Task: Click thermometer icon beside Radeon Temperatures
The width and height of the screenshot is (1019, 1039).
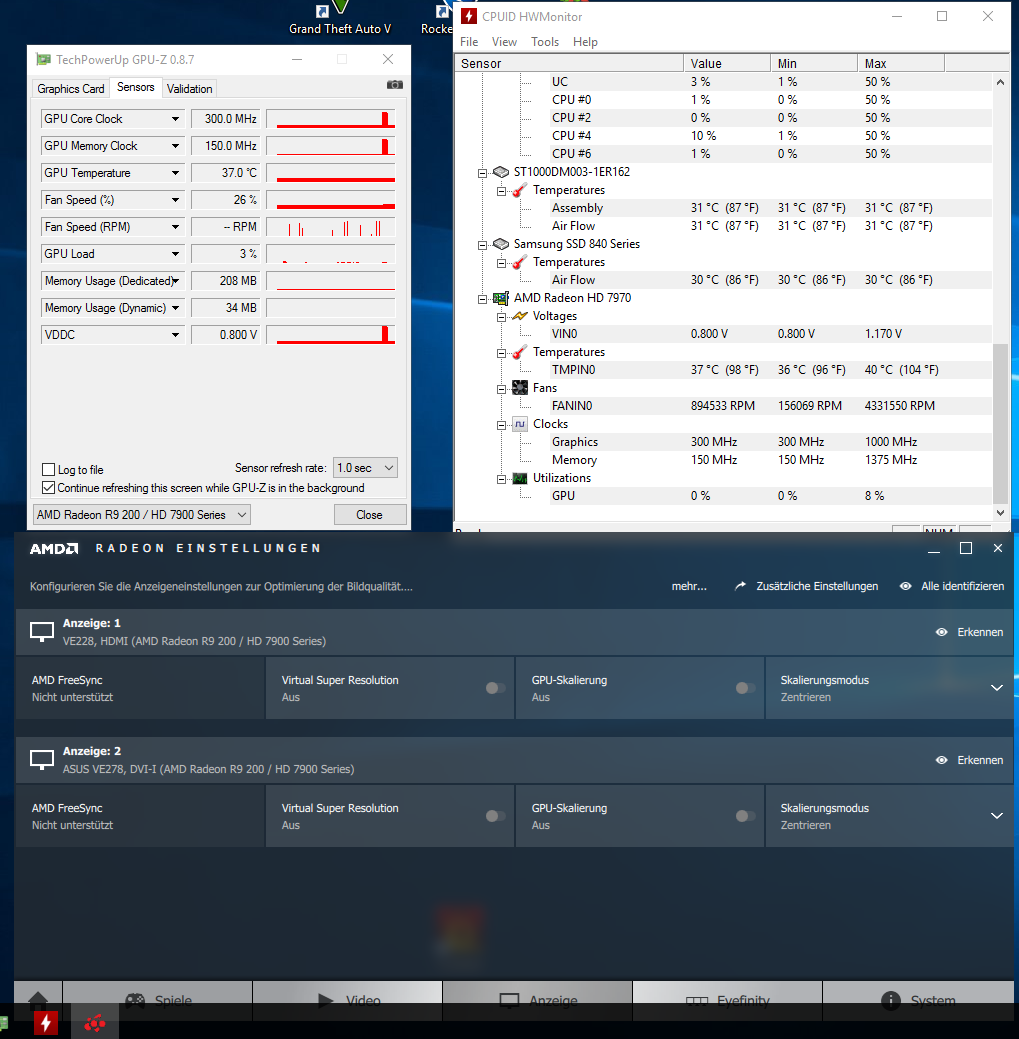Action: click(520, 353)
